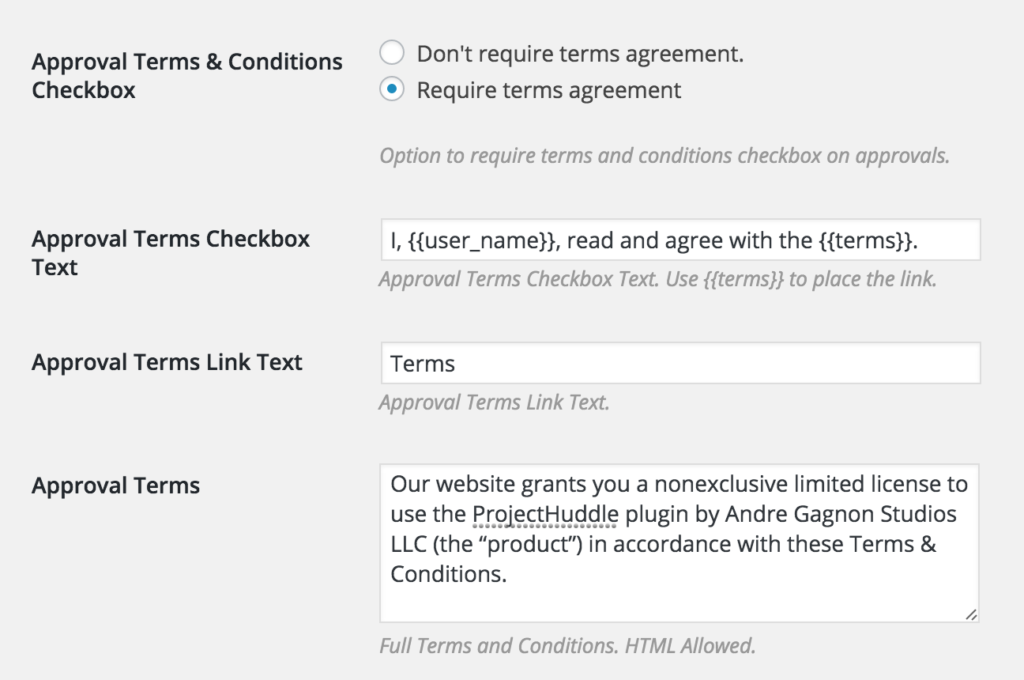
Task: Click the Approval Terms Link Text input
Action: pos(680,363)
